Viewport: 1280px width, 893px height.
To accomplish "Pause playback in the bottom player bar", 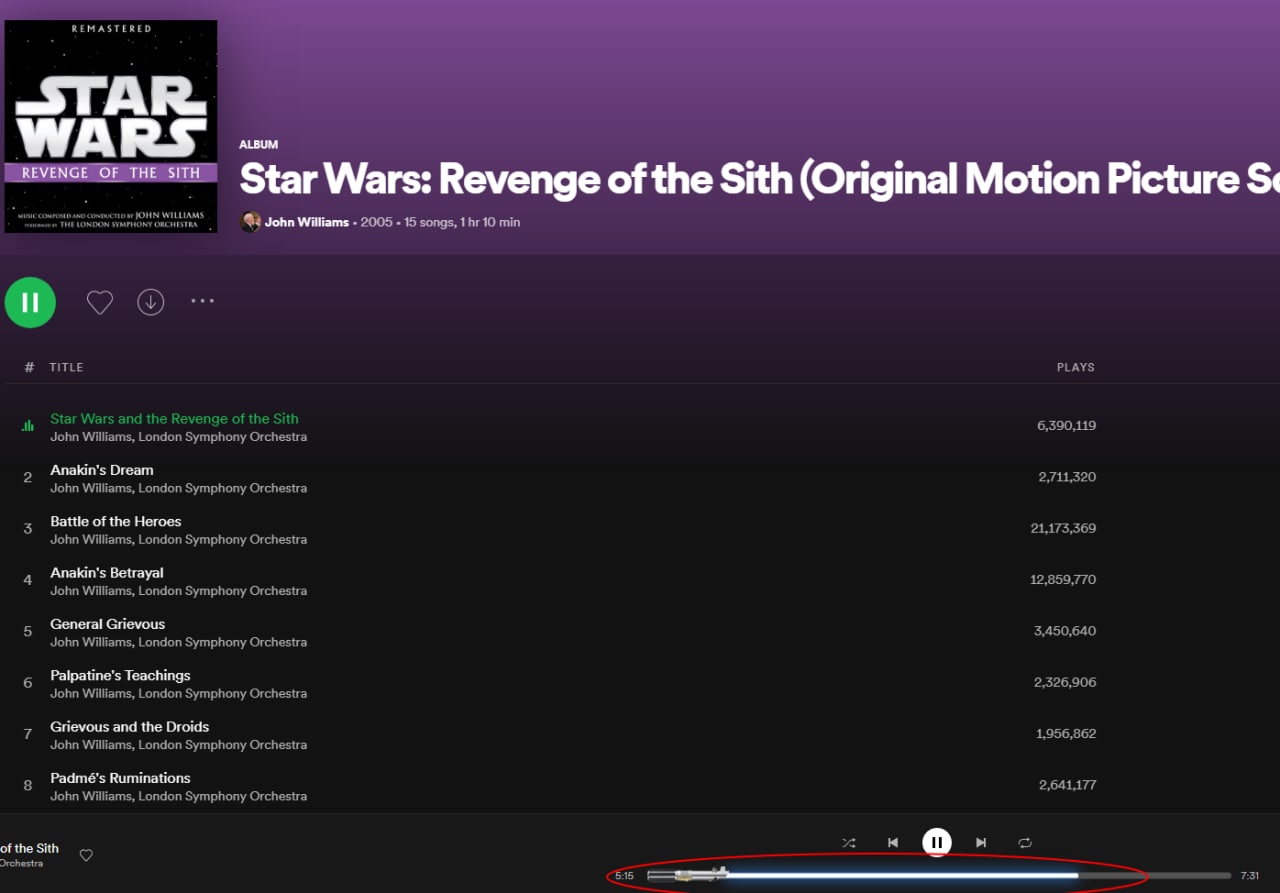I will (937, 843).
